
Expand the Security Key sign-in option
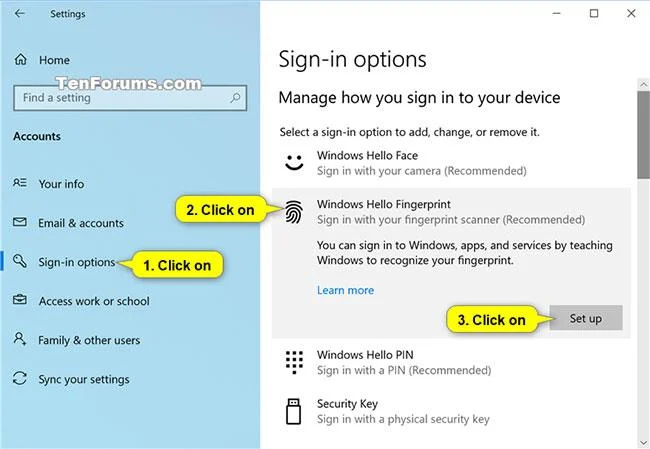coord(451,411)
